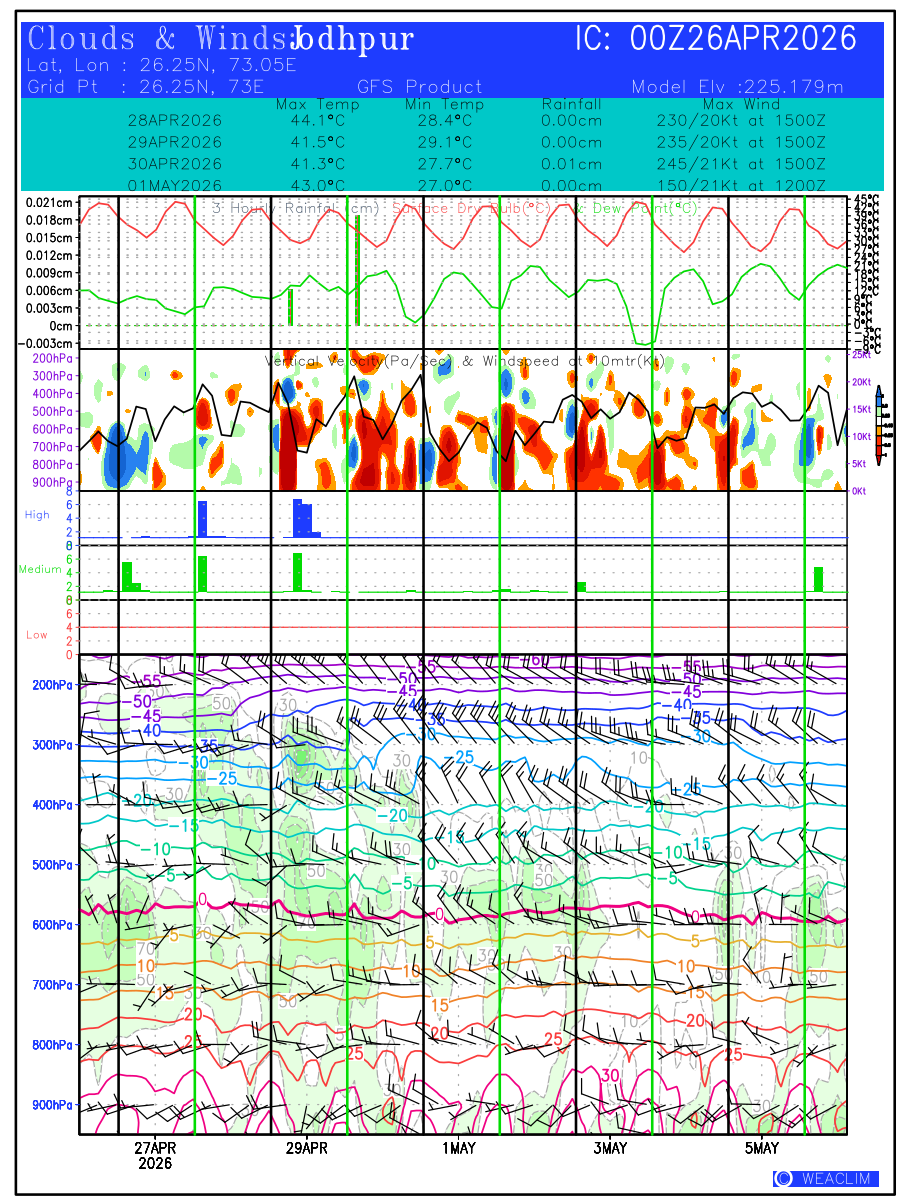Viewport: 900px width, 1200px height.
Task: Select the 1MAY date on the time axis
Action: pyautogui.click(x=458, y=1148)
